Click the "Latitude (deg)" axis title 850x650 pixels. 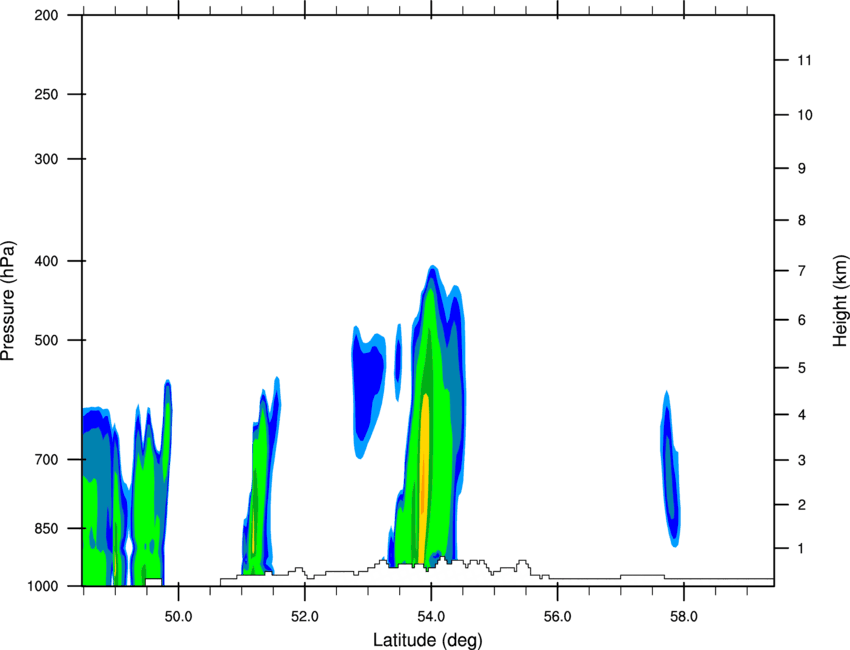point(427,640)
